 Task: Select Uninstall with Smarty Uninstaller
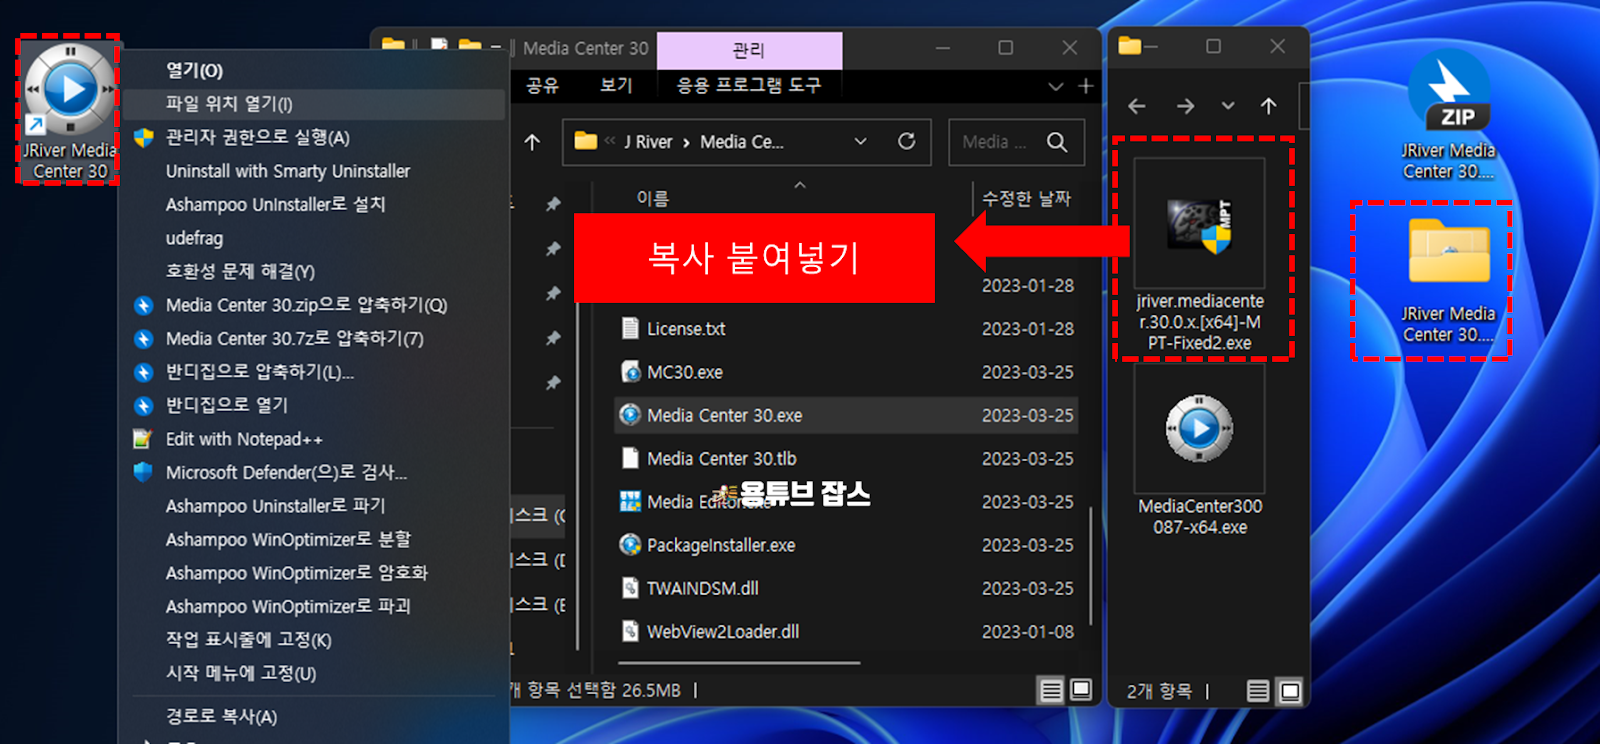tap(312, 171)
